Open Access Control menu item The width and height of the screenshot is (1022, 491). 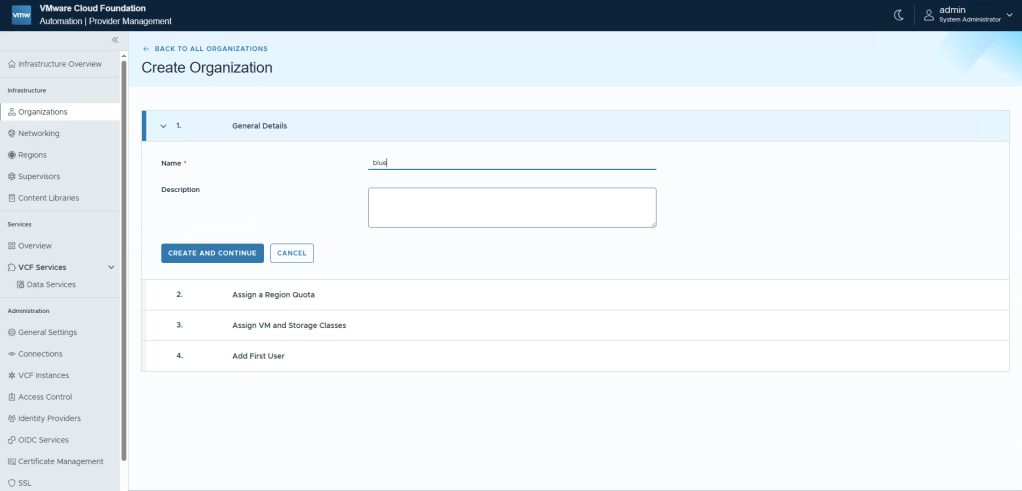tap(45, 397)
